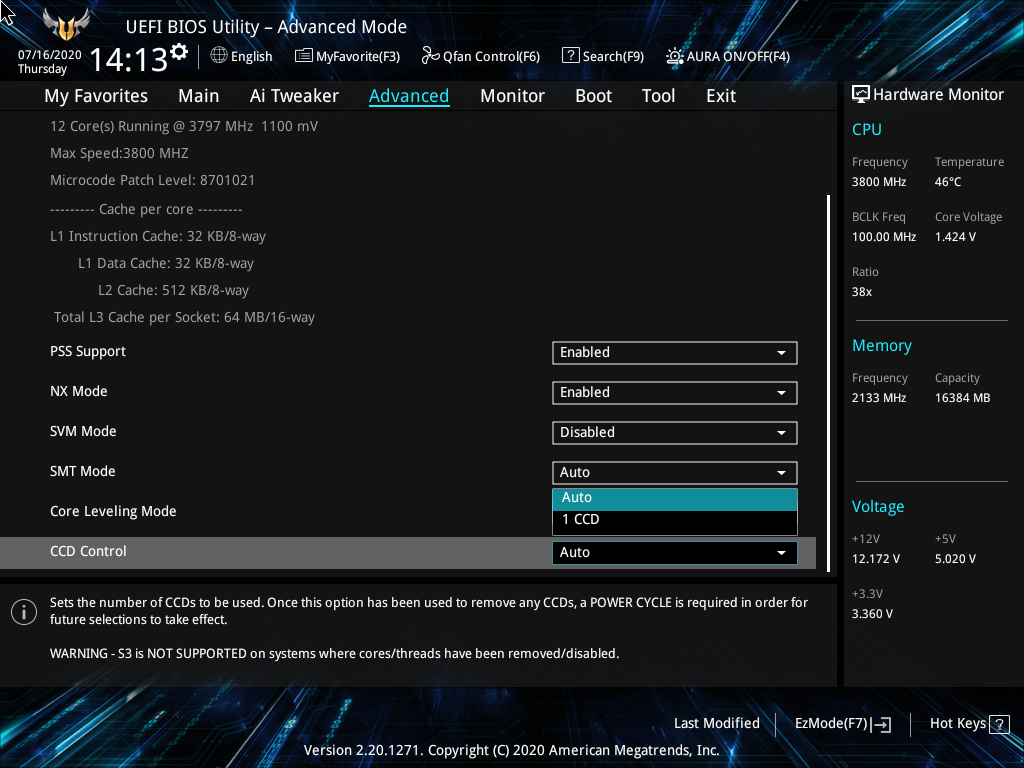The width and height of the screenshot is (1024, 768).
Task: Click the AURA light bulb icon
Action: coord(675,56)
